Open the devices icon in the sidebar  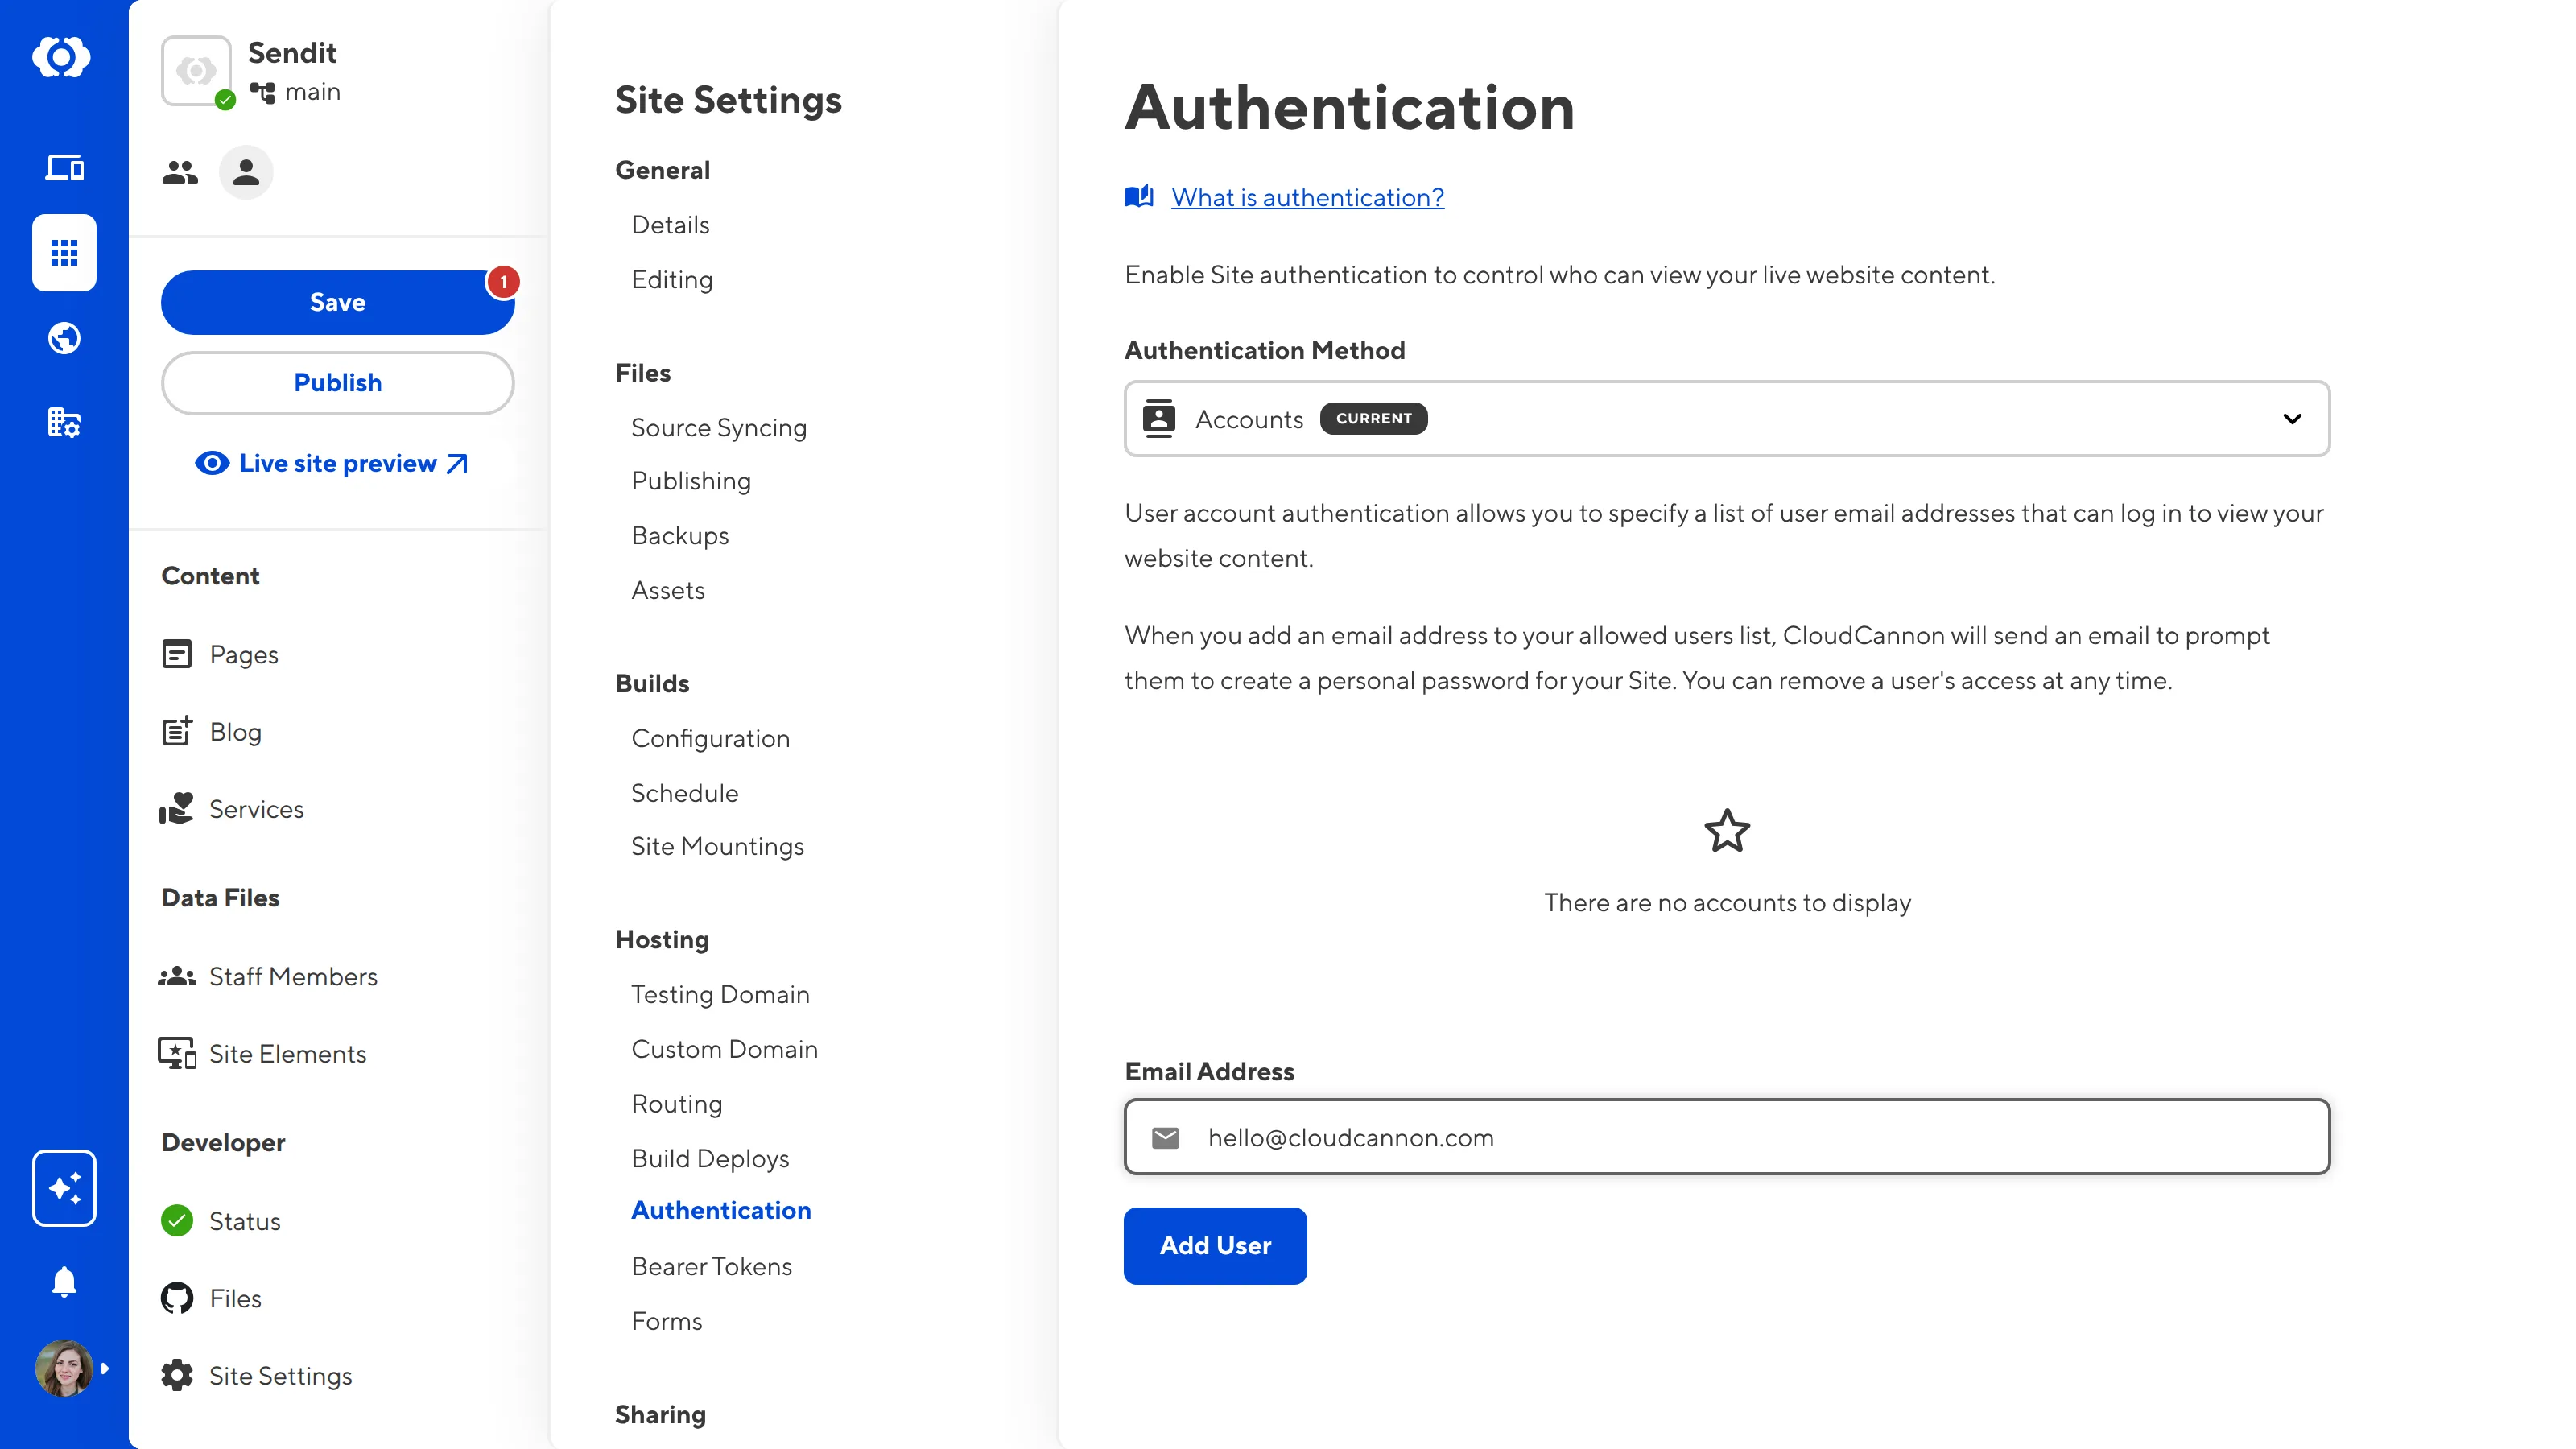tap(64, 168)
